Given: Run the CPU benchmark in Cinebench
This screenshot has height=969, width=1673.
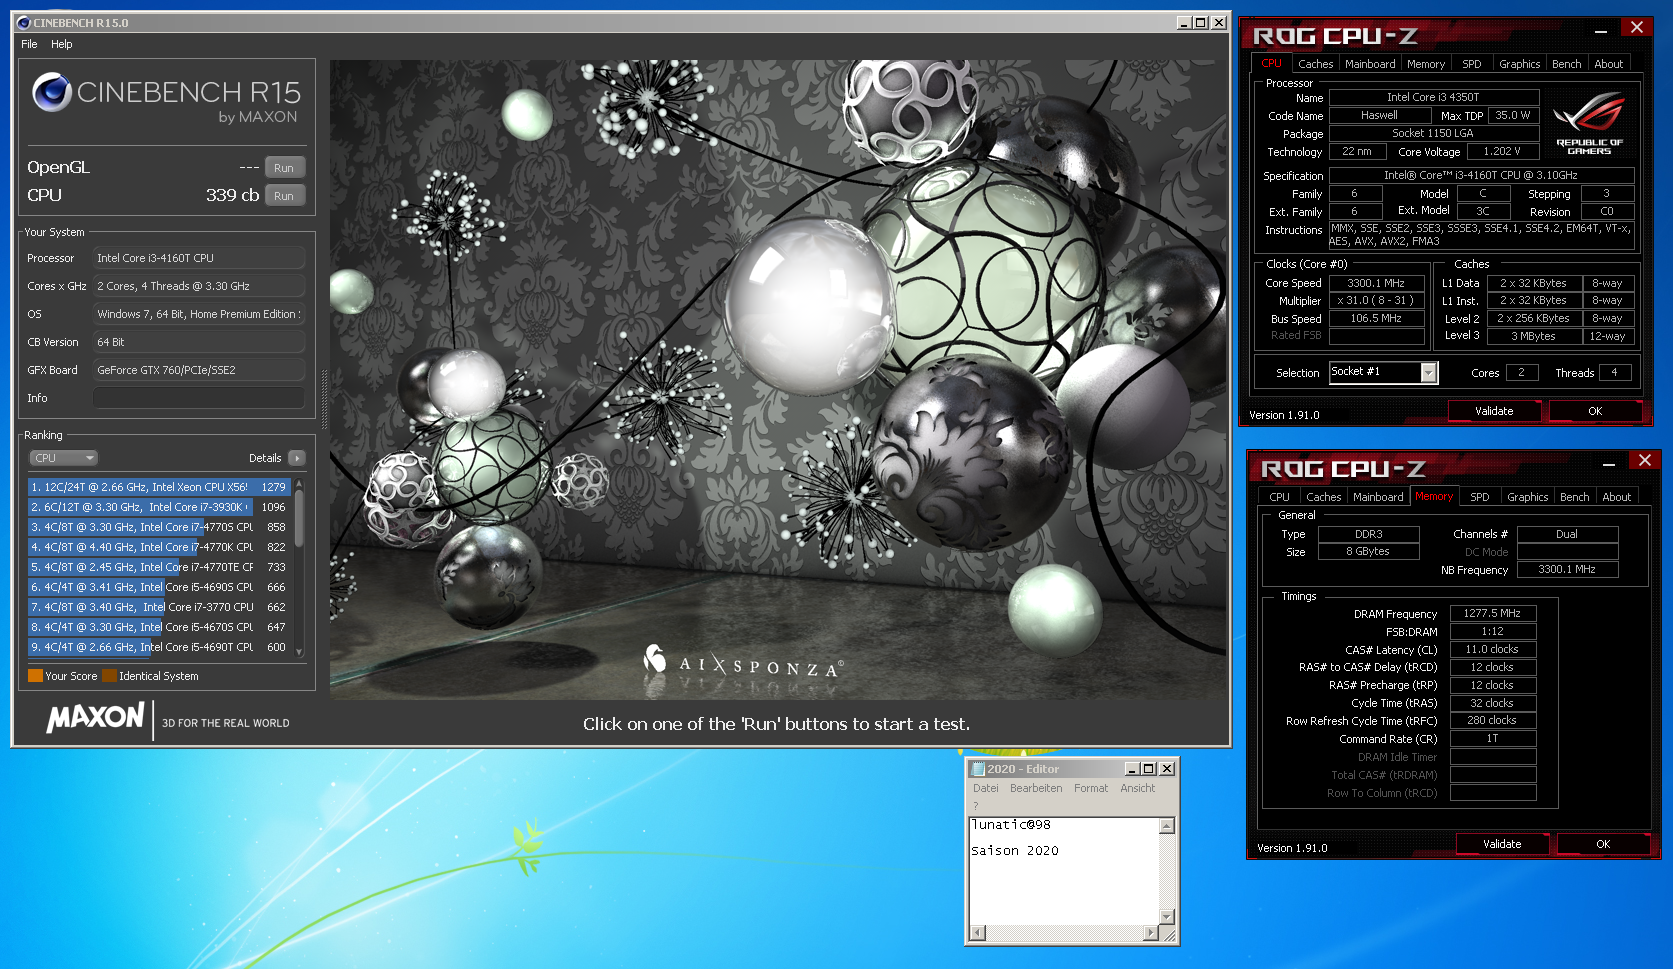Looking at the screenshot, I should [284, 196].
